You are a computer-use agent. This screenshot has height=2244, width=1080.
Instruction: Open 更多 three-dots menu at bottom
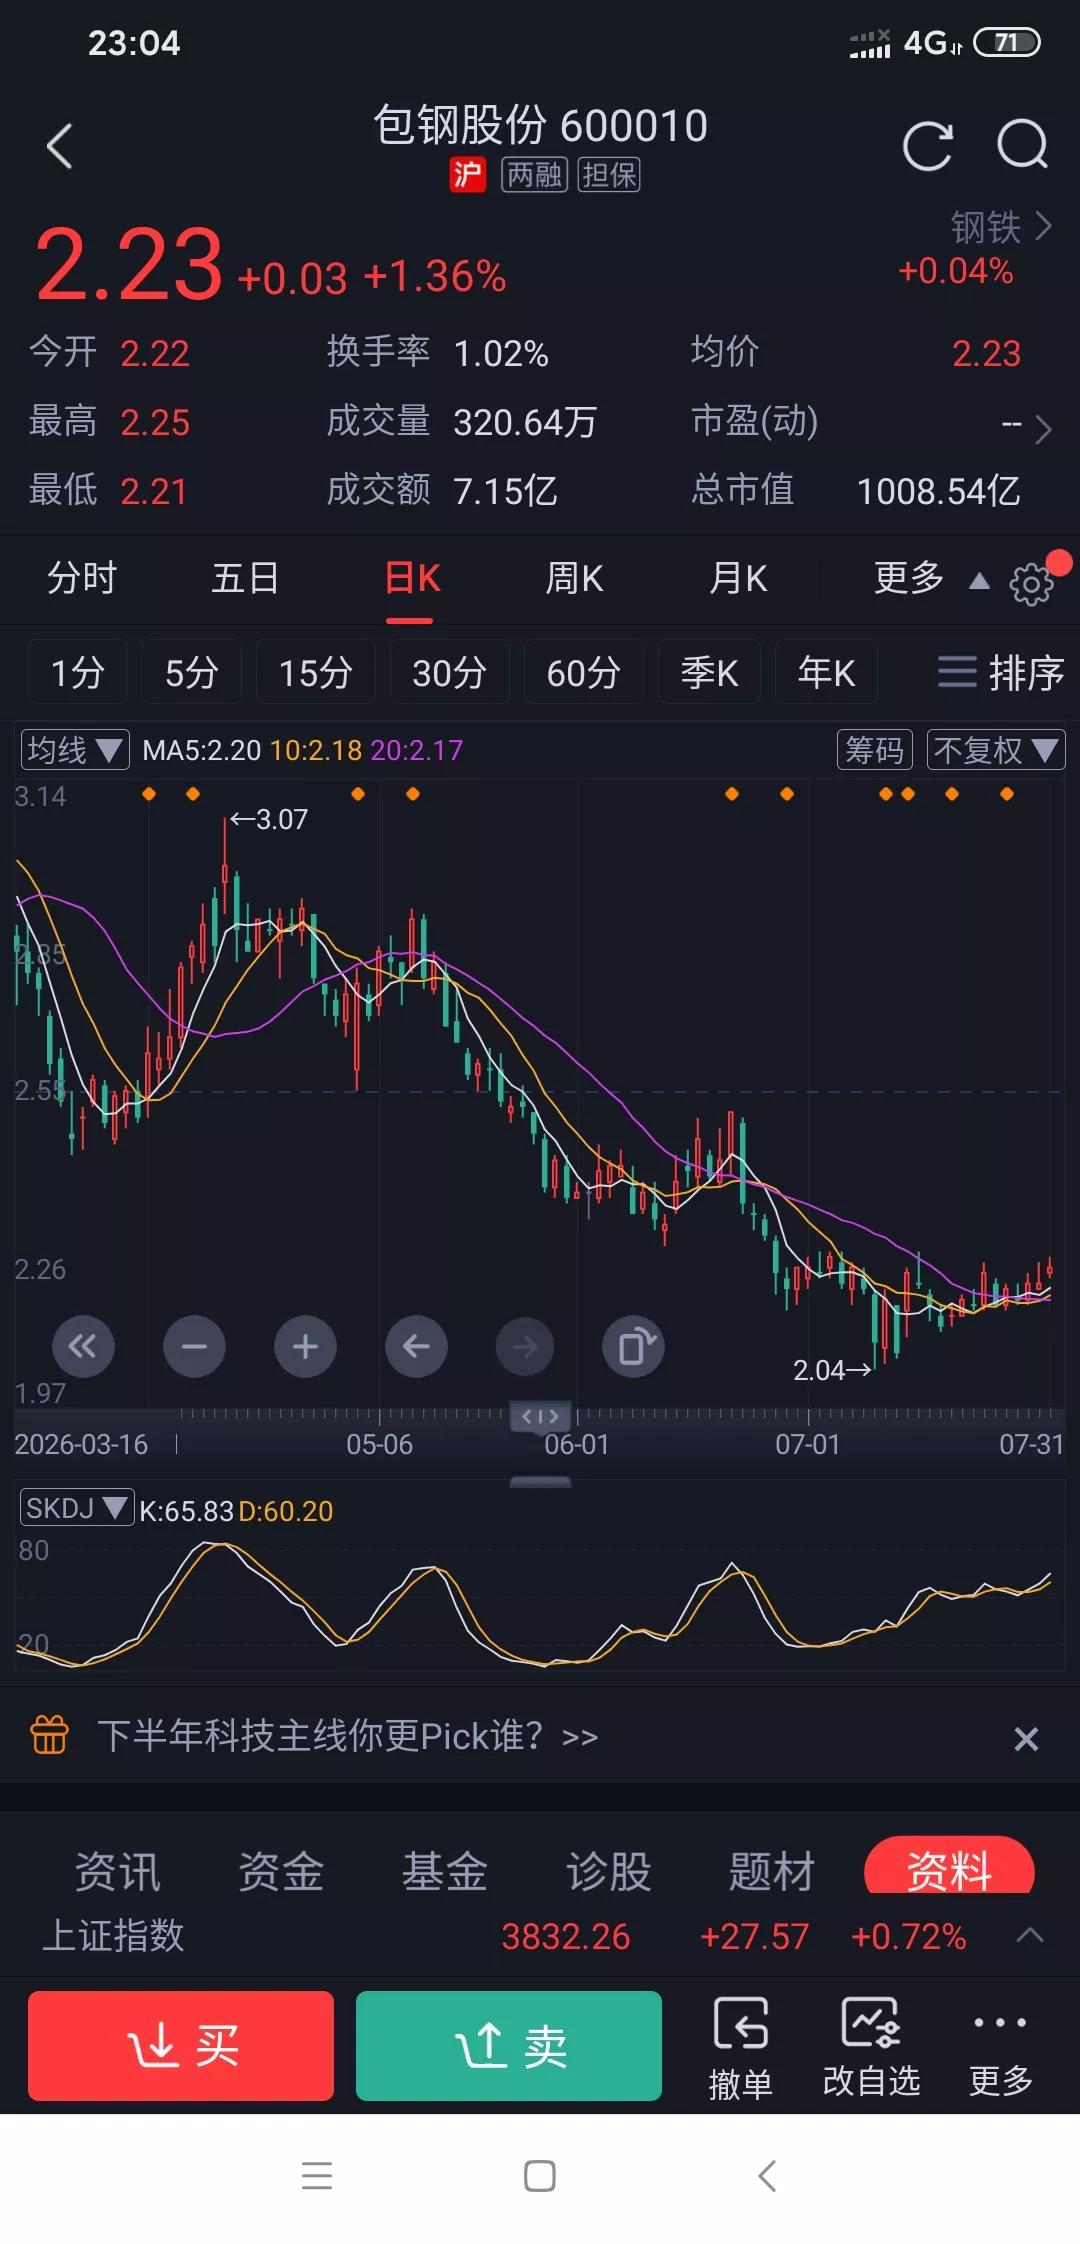click(x=1000, y=2046)
